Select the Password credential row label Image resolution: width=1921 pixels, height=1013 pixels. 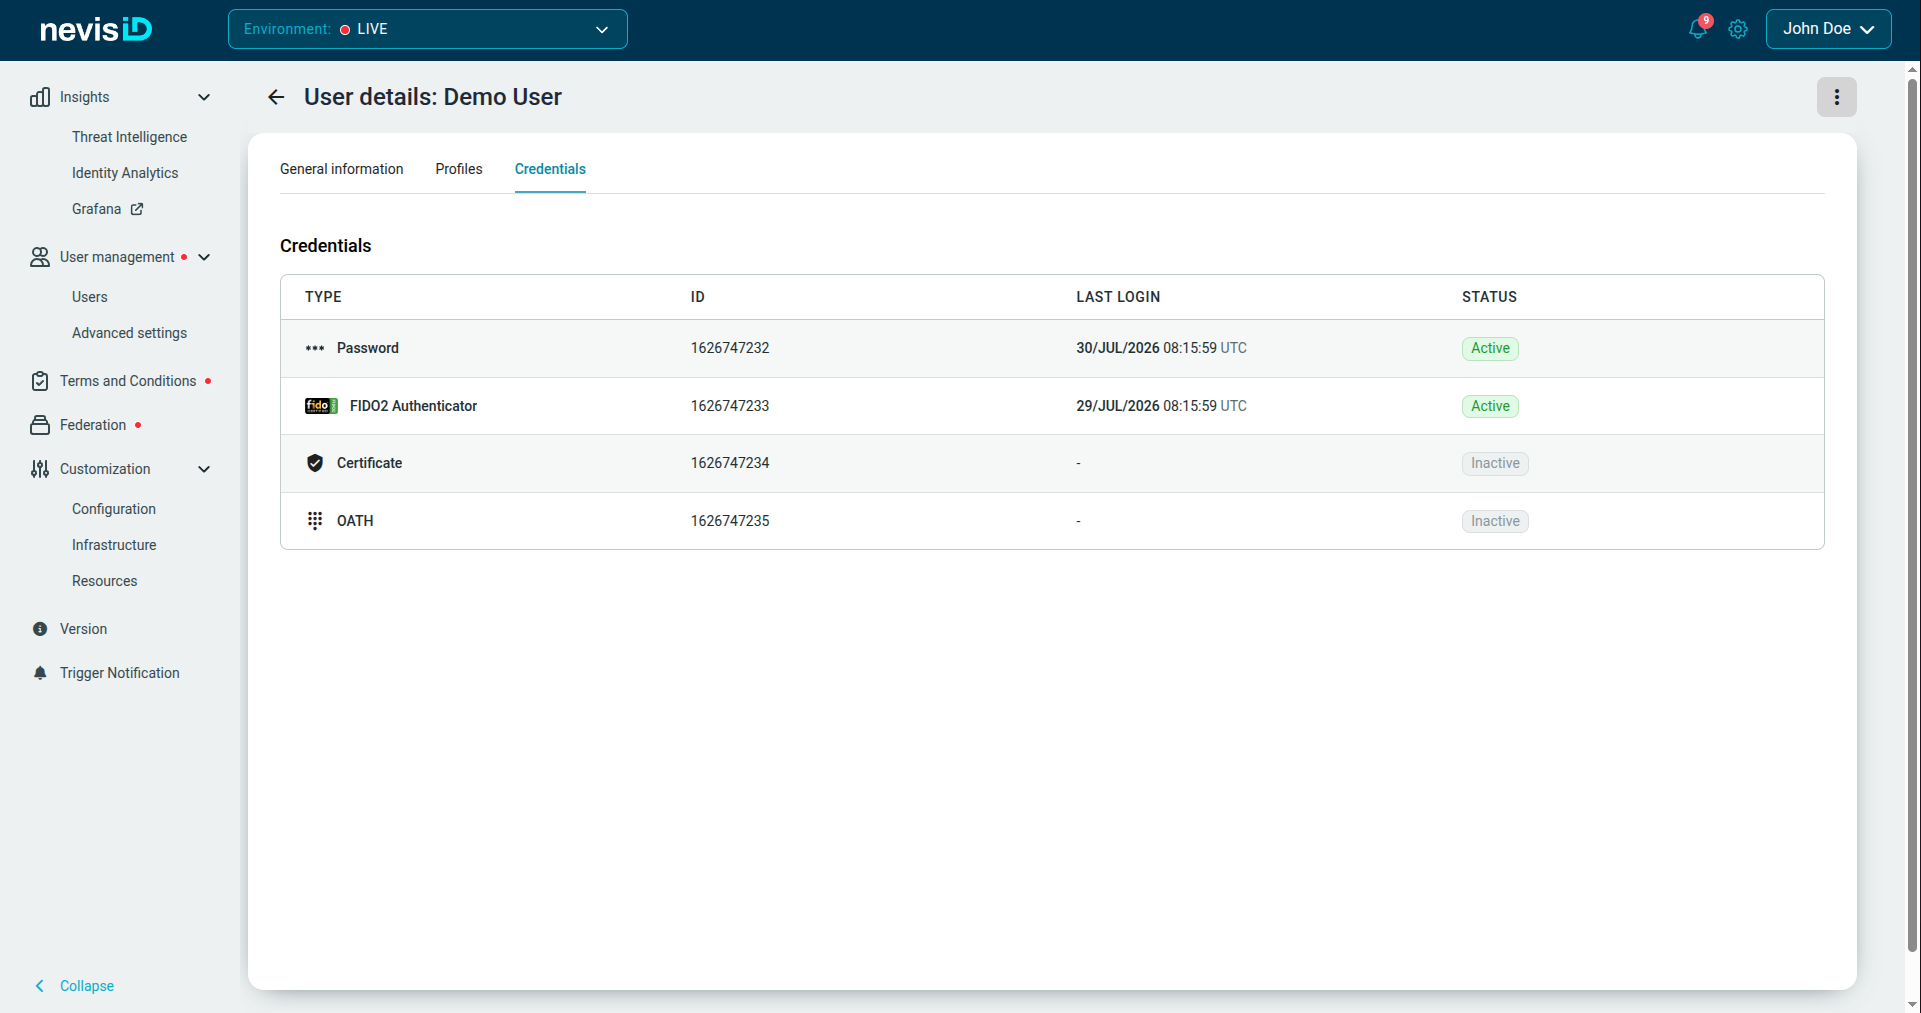pyautogui.click(x=368, y=348)
